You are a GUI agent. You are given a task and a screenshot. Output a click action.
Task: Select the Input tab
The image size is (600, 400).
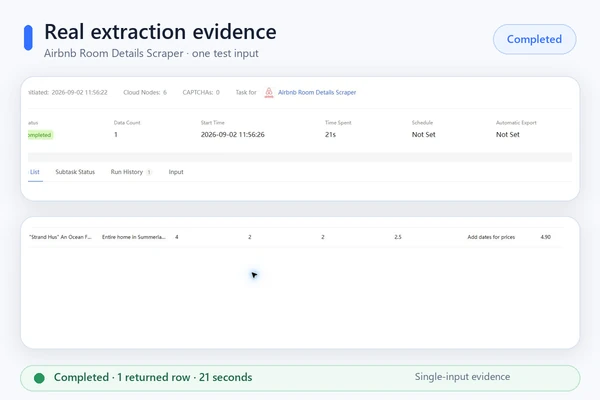click(176, 172)
